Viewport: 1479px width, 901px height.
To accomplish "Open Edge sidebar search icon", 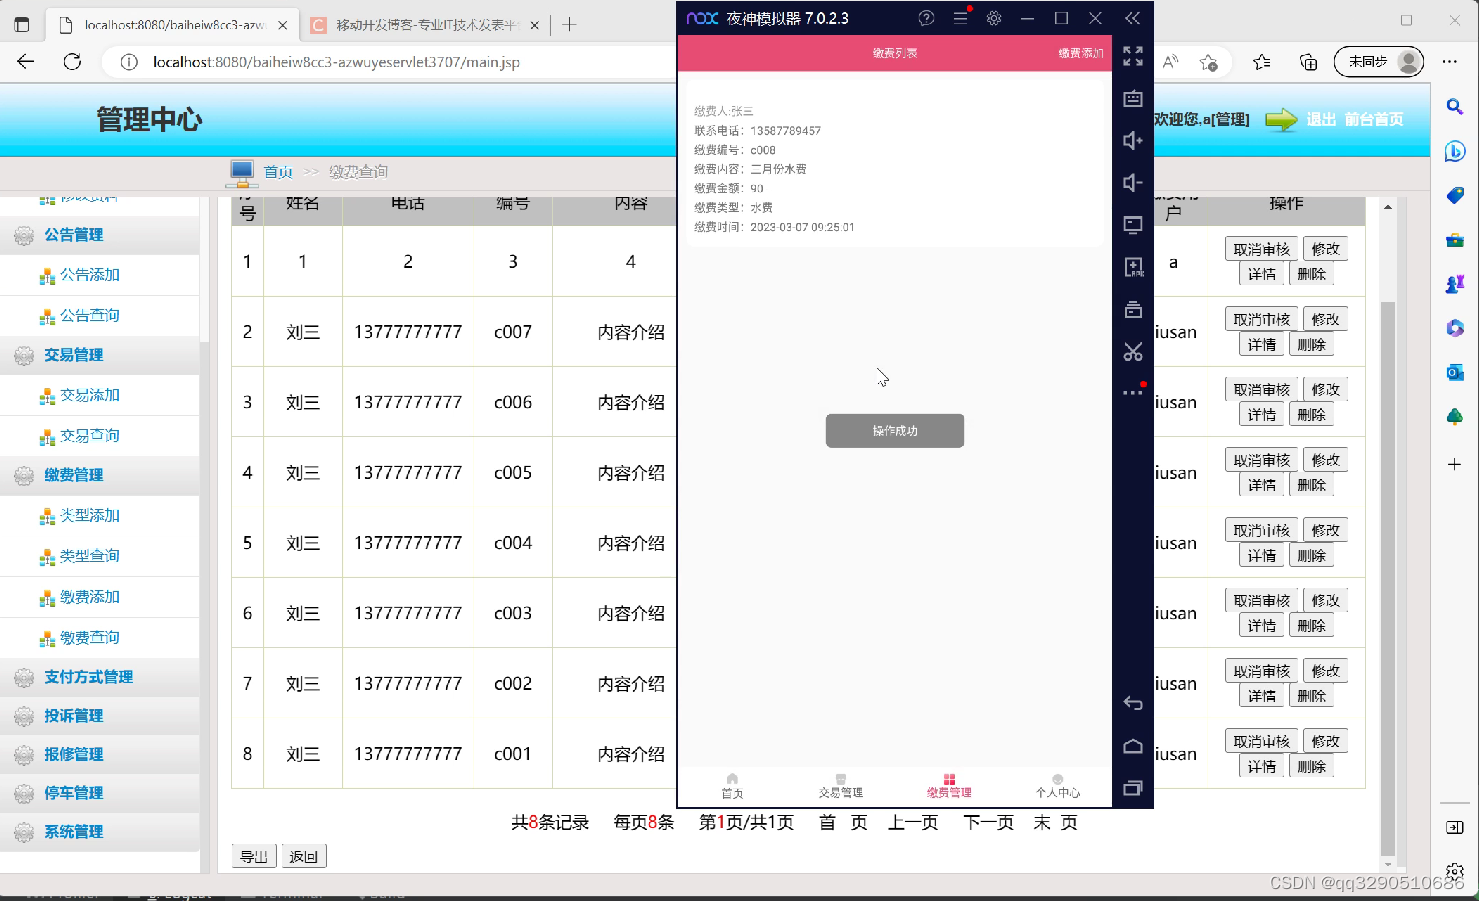I will (1454, 106).
